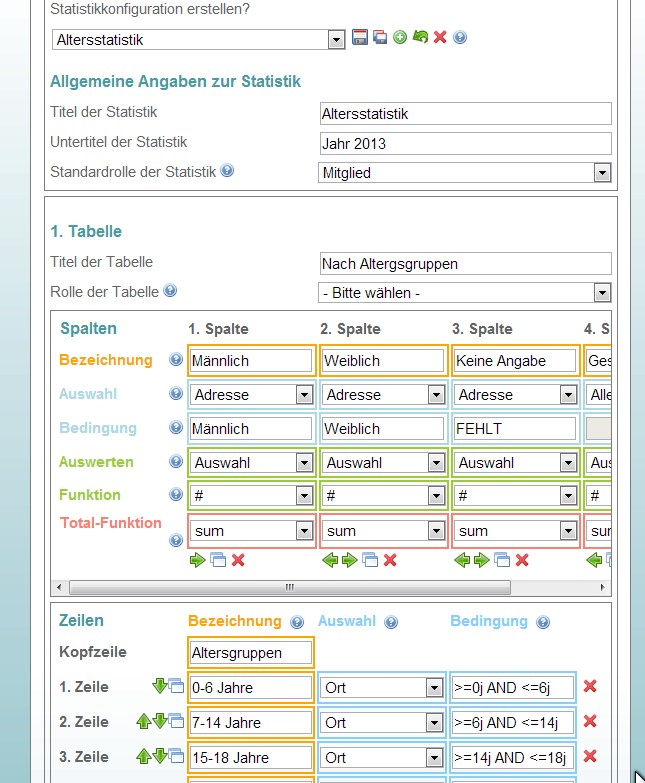Duplicate the 3. Spalte column
Screen dimensions: 645x783
pyautogui.click(x=502, y=560)
